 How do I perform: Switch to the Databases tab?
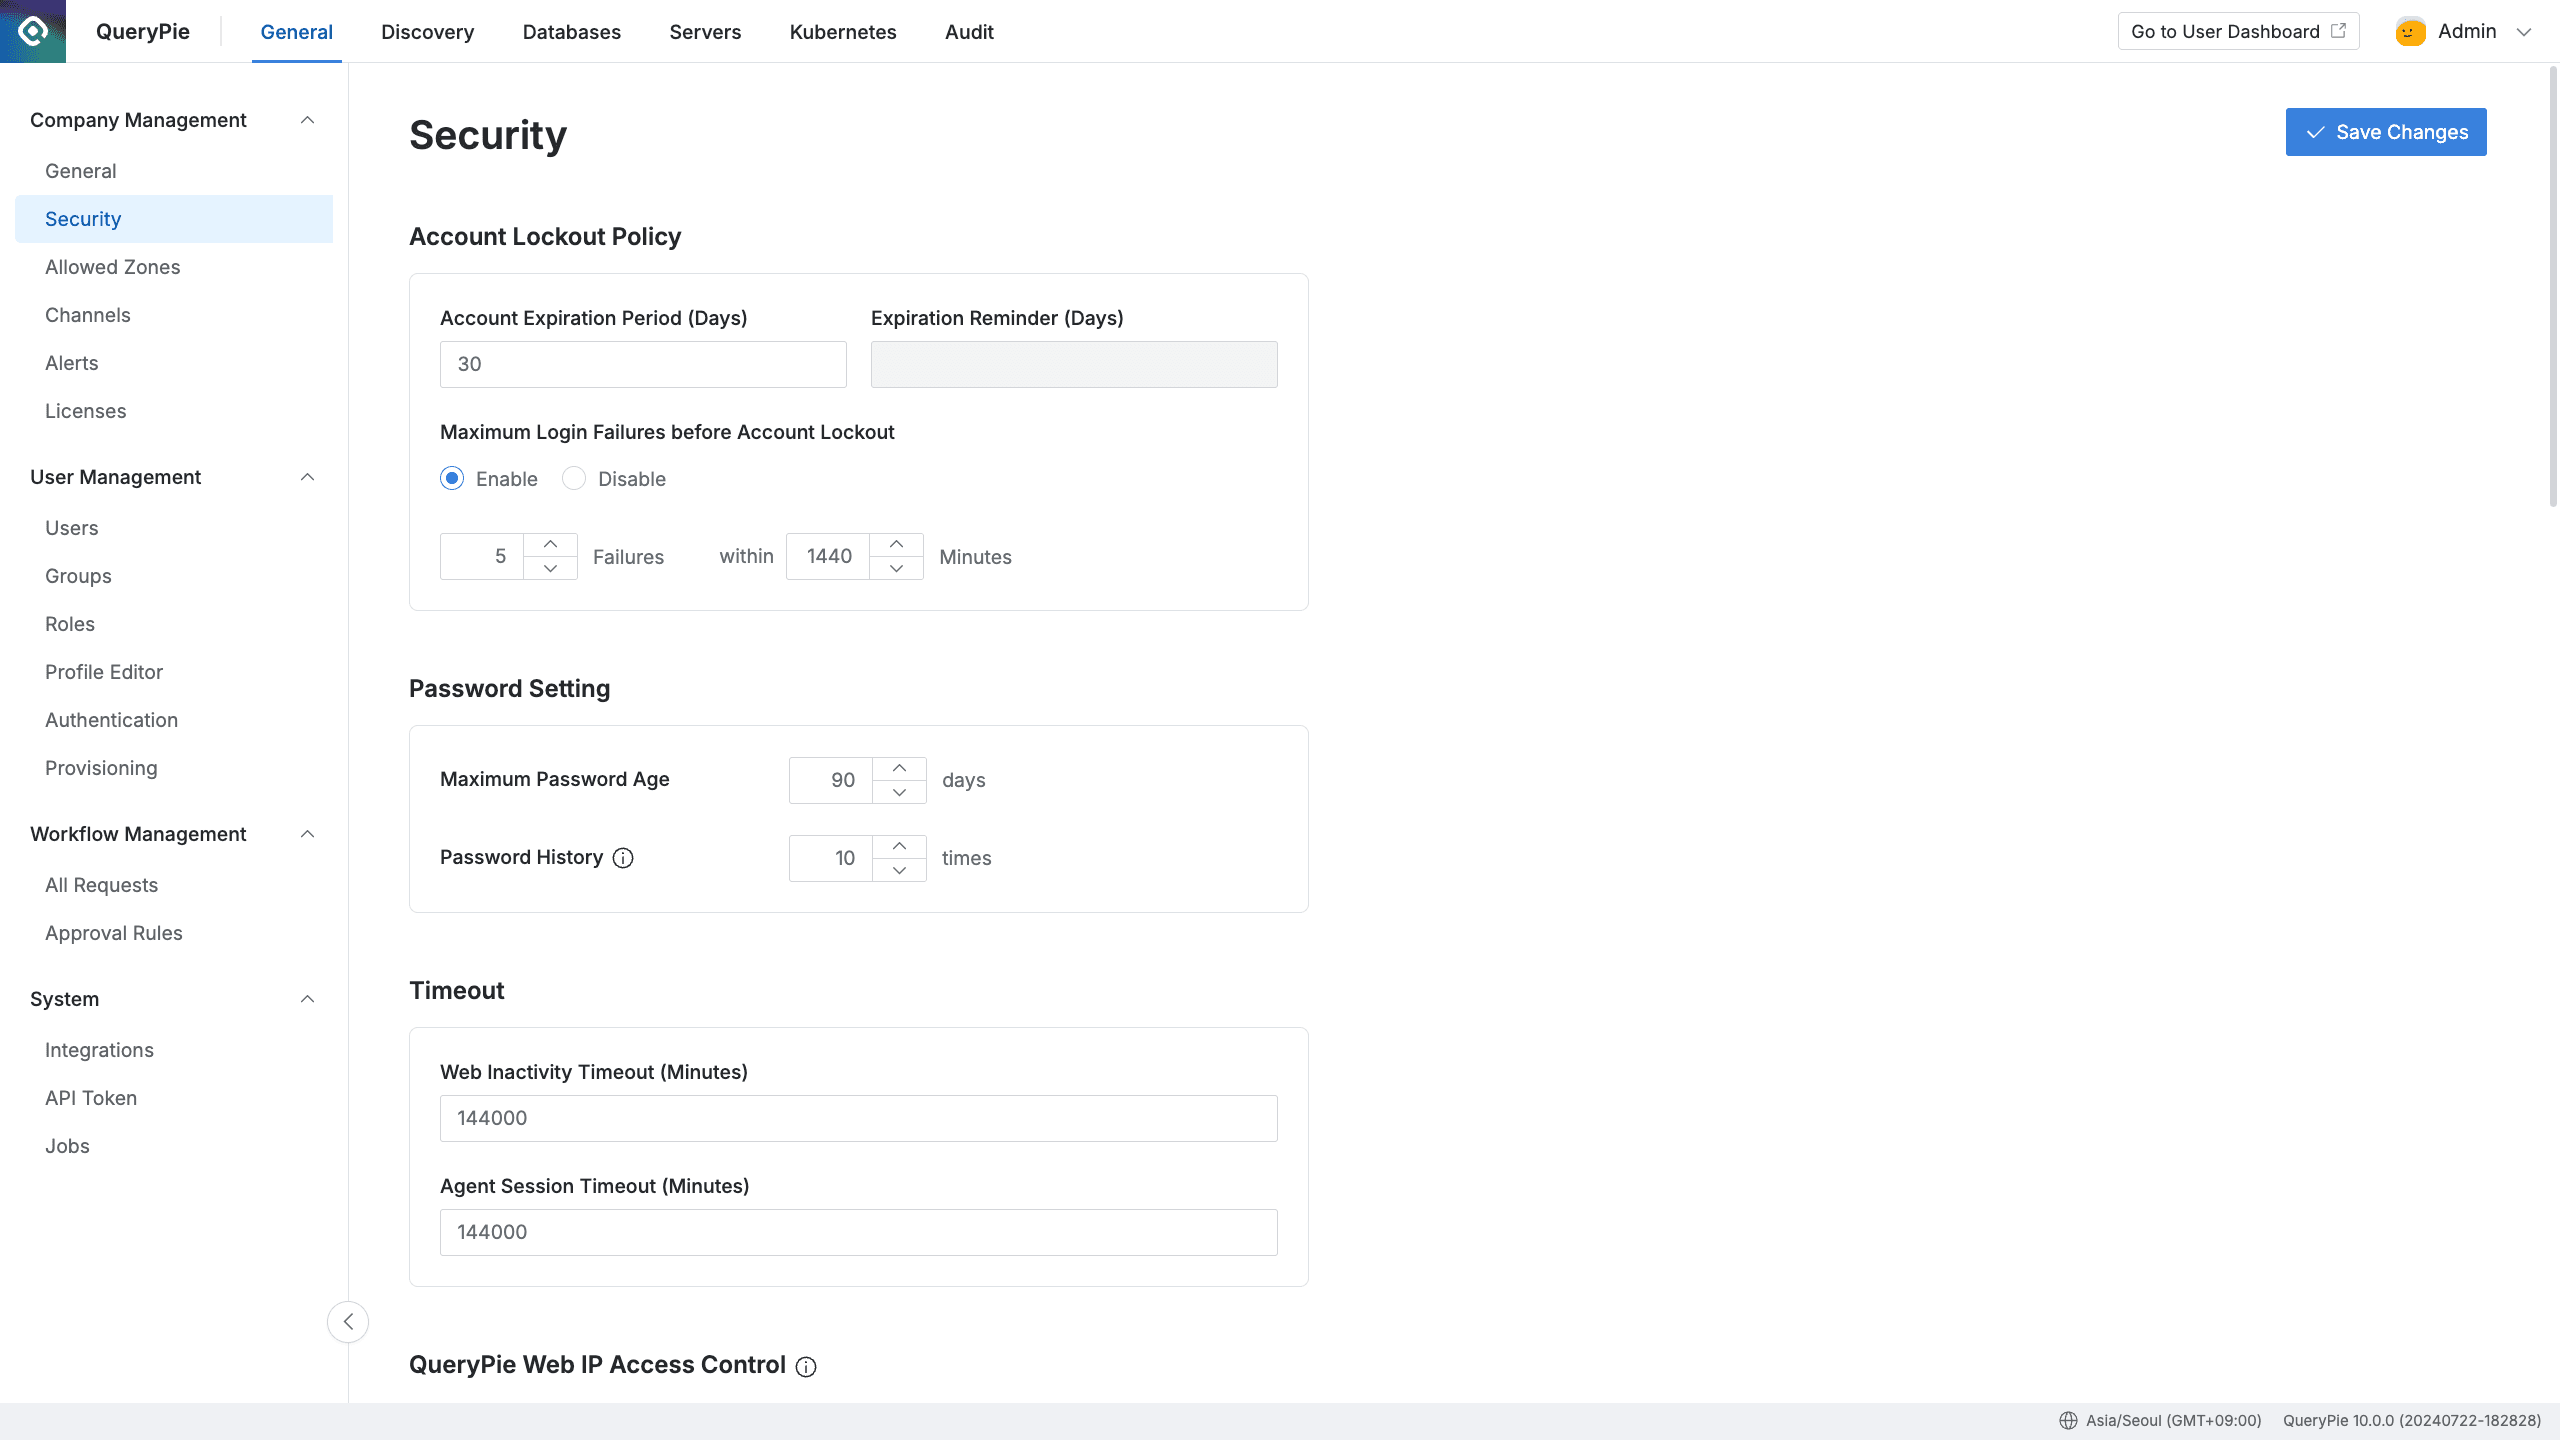571,32
